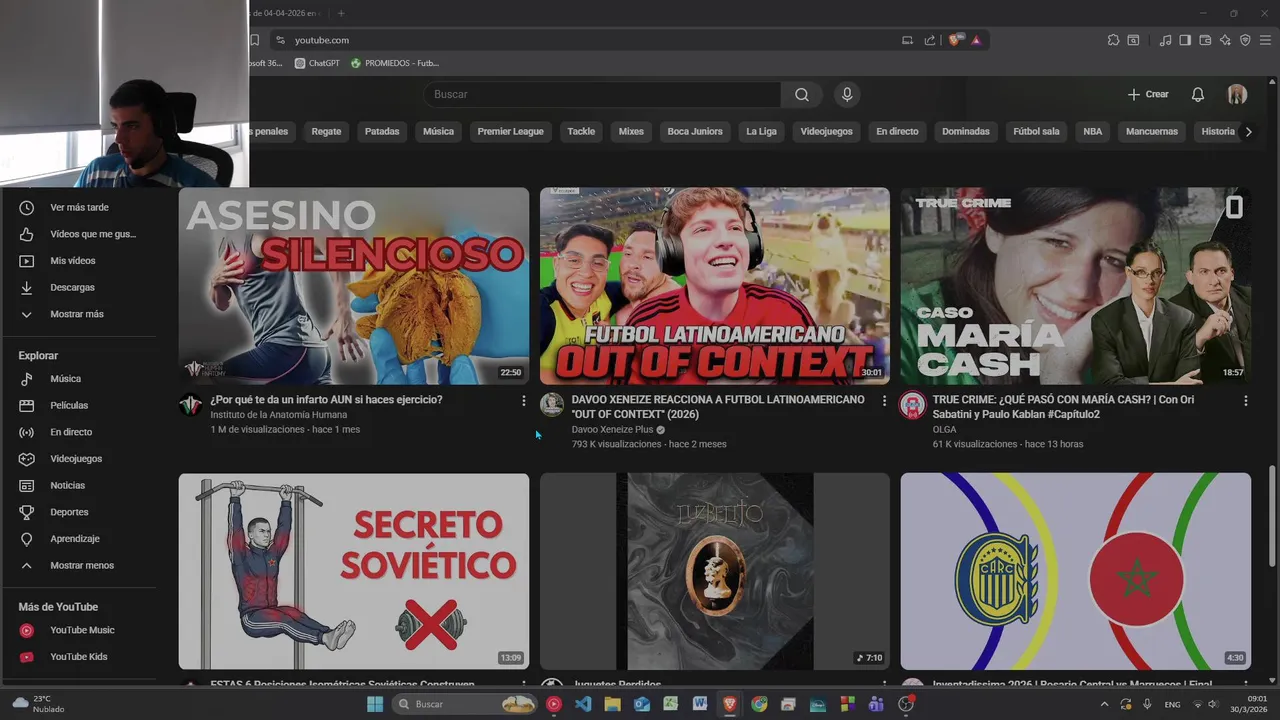
Task: Open the notifications bell
Action: [1197, 94]
